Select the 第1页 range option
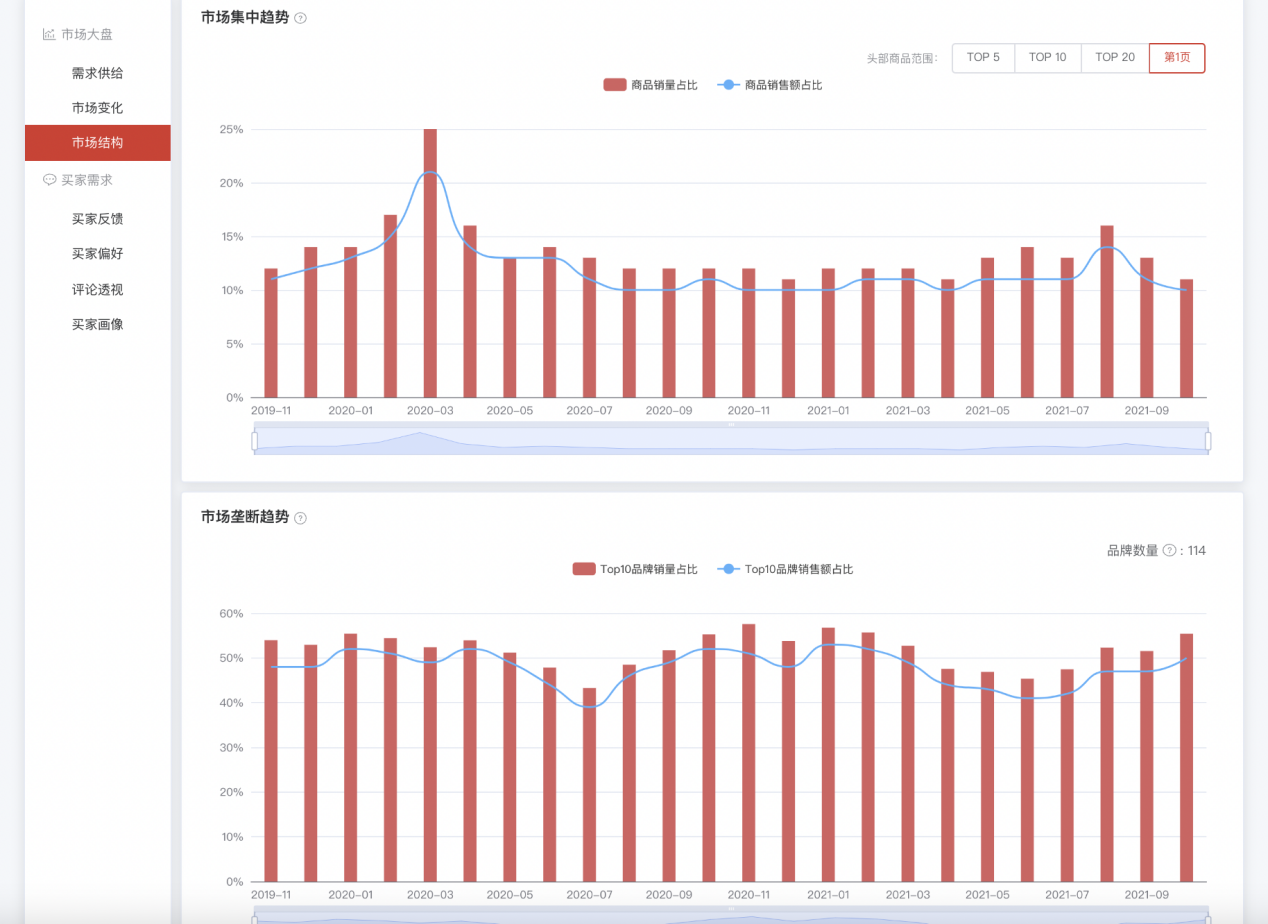The image size is (1268, 924). click(x=1177, y=58)
